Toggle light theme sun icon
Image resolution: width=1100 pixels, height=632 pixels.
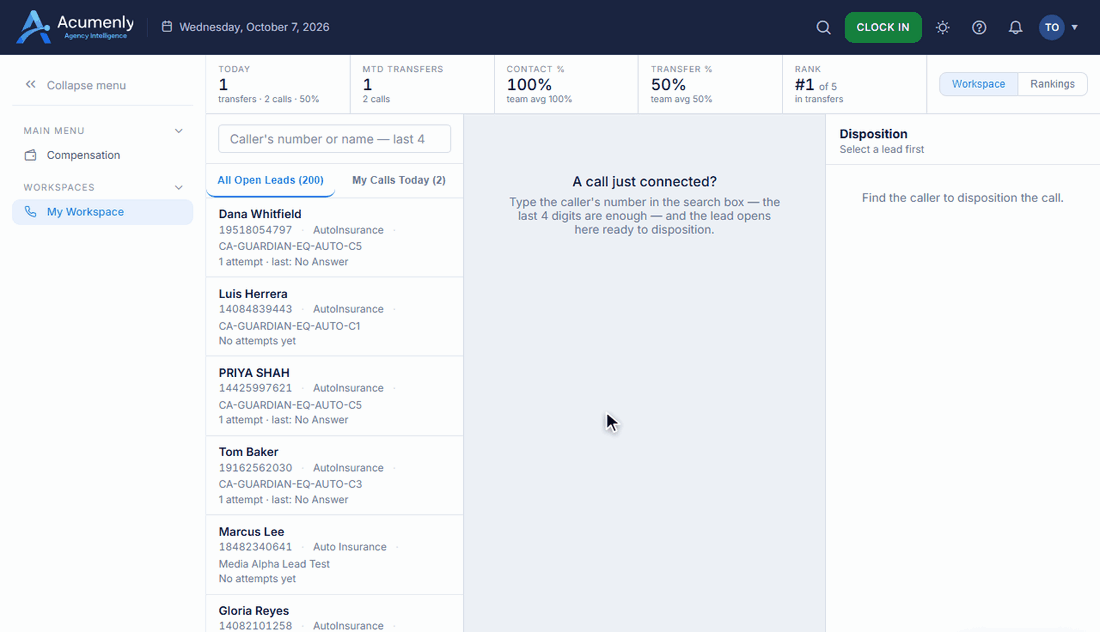click(x=943, y=27)
